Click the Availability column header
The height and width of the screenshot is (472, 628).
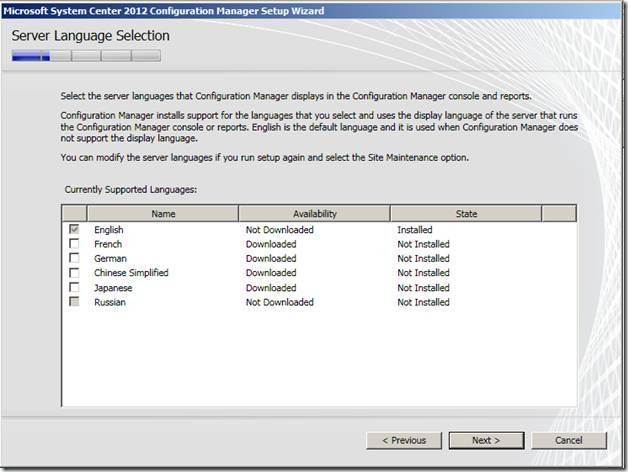click(x=314, y=214)
